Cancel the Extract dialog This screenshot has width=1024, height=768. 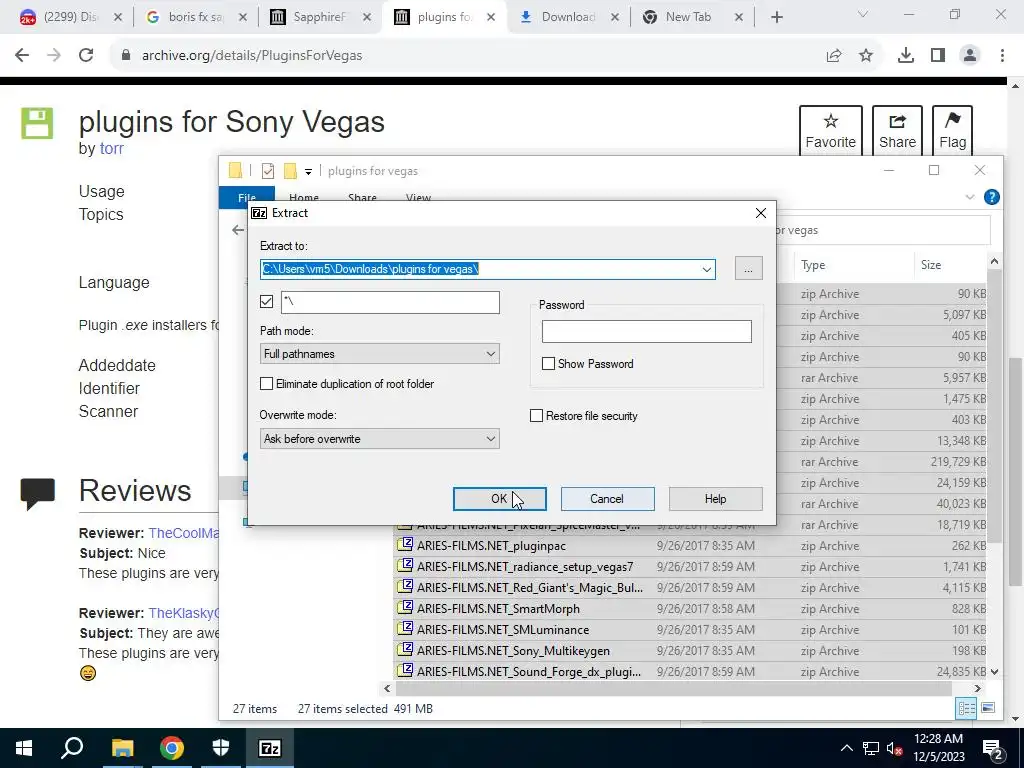[x=607, y=499]
